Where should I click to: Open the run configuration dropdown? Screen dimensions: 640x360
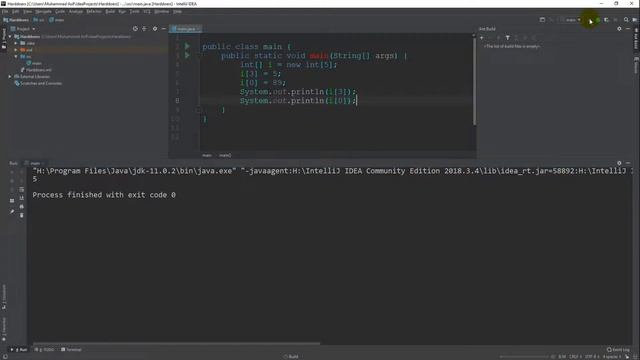point(571,20)
